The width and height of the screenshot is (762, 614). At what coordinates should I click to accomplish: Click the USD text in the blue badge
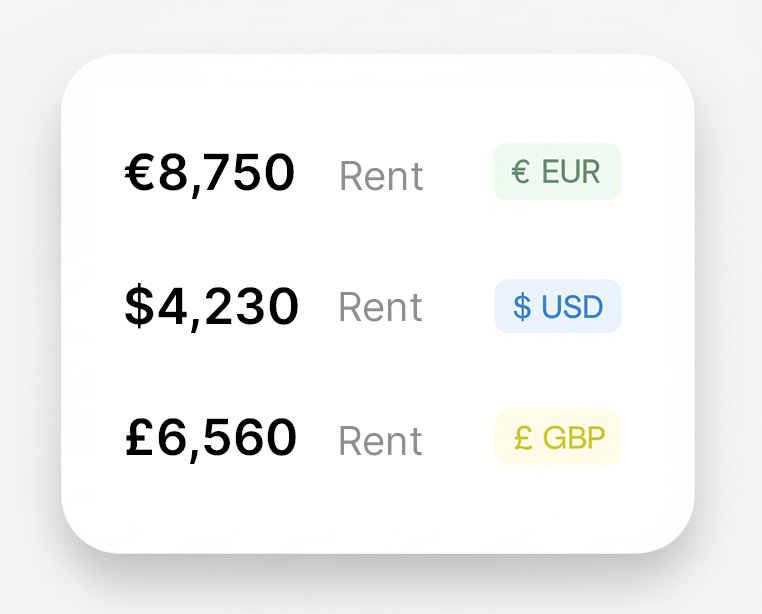click(x=572, y=307)
